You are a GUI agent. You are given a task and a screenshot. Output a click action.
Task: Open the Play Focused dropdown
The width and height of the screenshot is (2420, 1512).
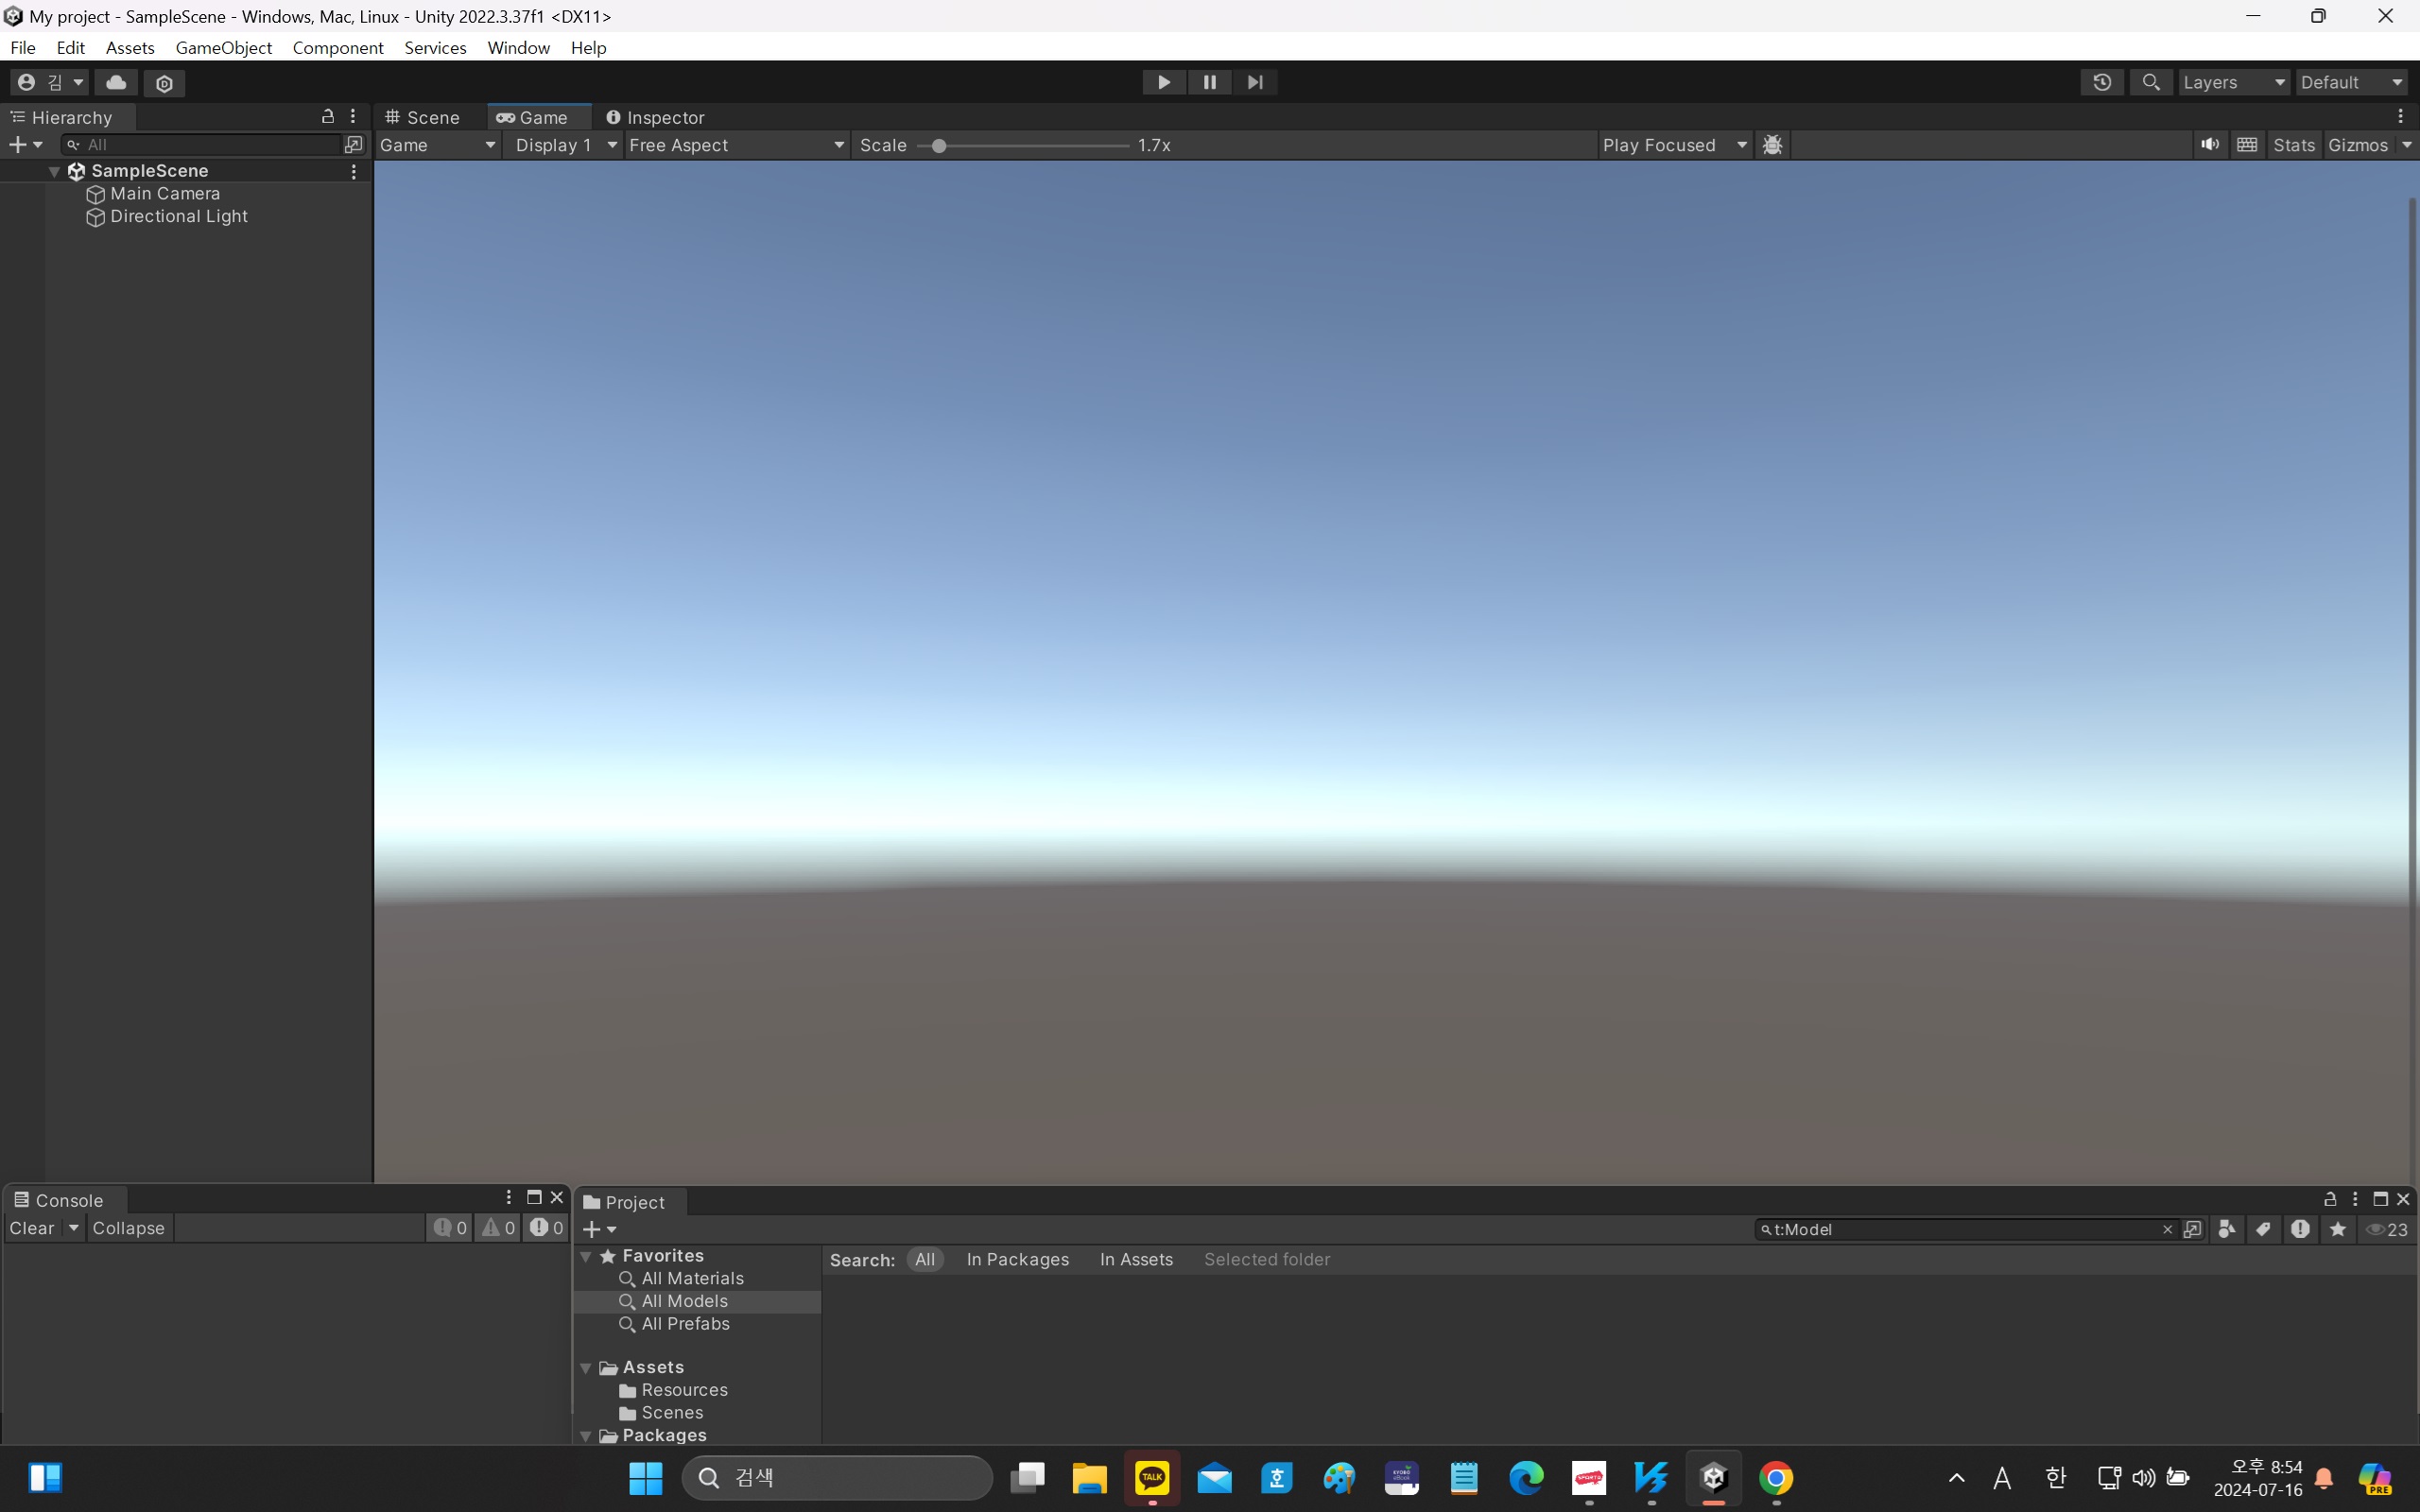(x=1675, y=145)
